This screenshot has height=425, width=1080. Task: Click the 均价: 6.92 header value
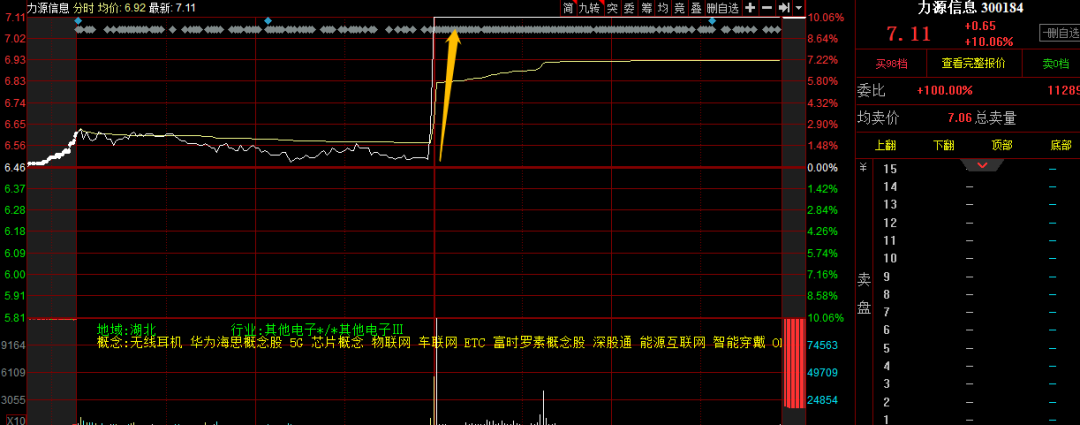point(121,8)
